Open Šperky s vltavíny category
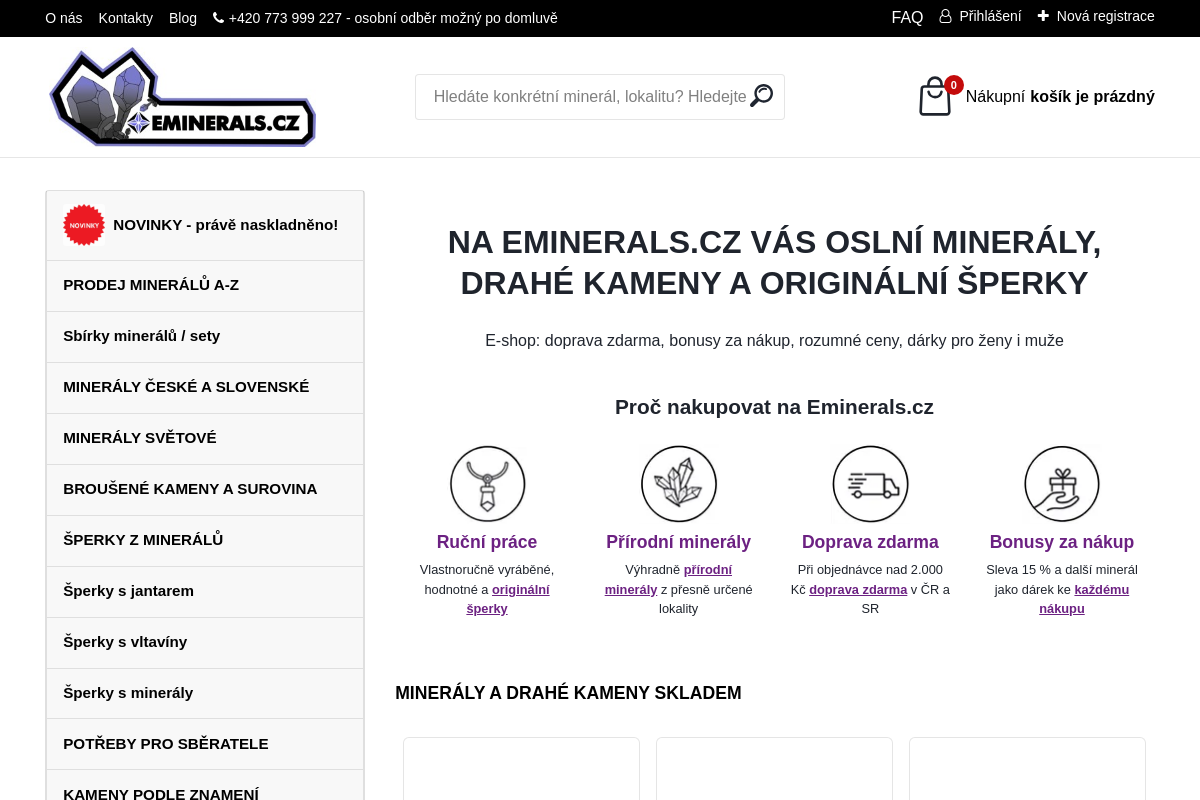1200x800 pixels. [205, 643]
